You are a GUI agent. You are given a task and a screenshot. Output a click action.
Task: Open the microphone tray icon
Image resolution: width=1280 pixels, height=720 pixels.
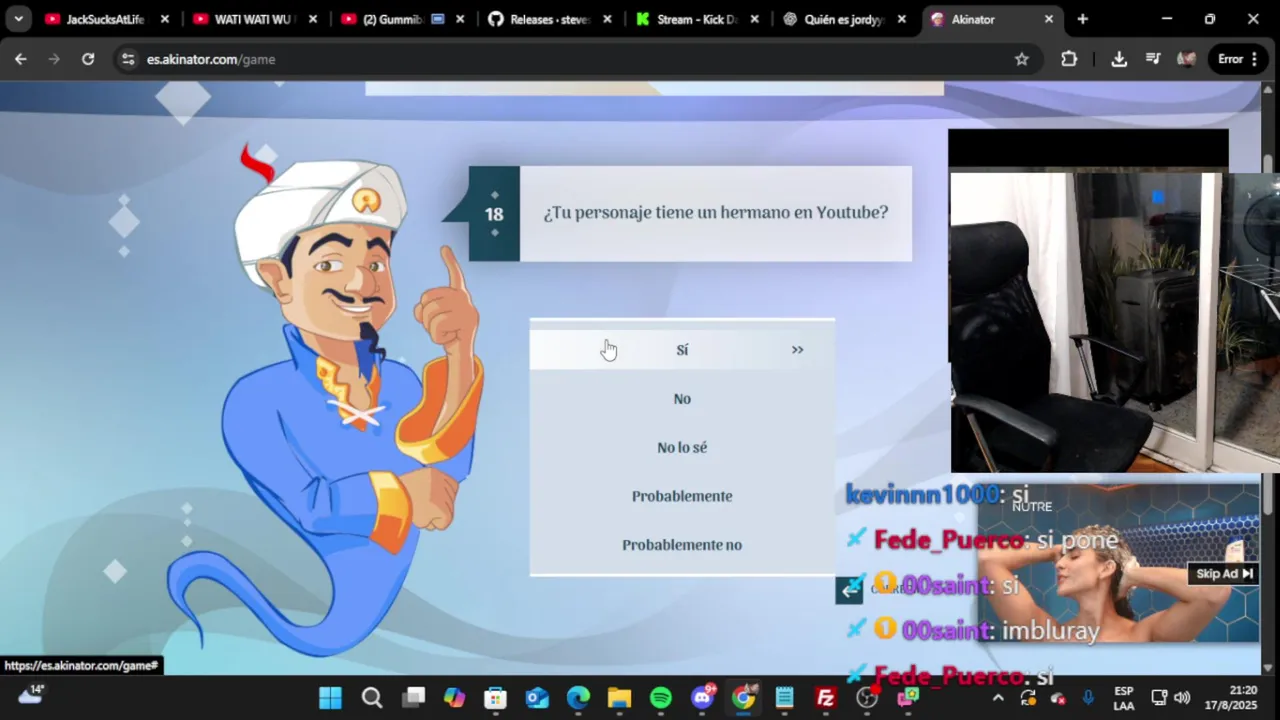[x=1088, y=698]
